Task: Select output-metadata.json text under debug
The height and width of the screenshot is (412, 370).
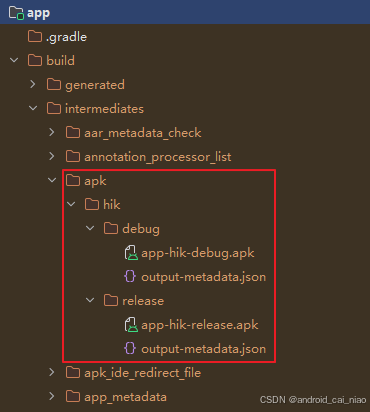Action: [x=204, y=277]
